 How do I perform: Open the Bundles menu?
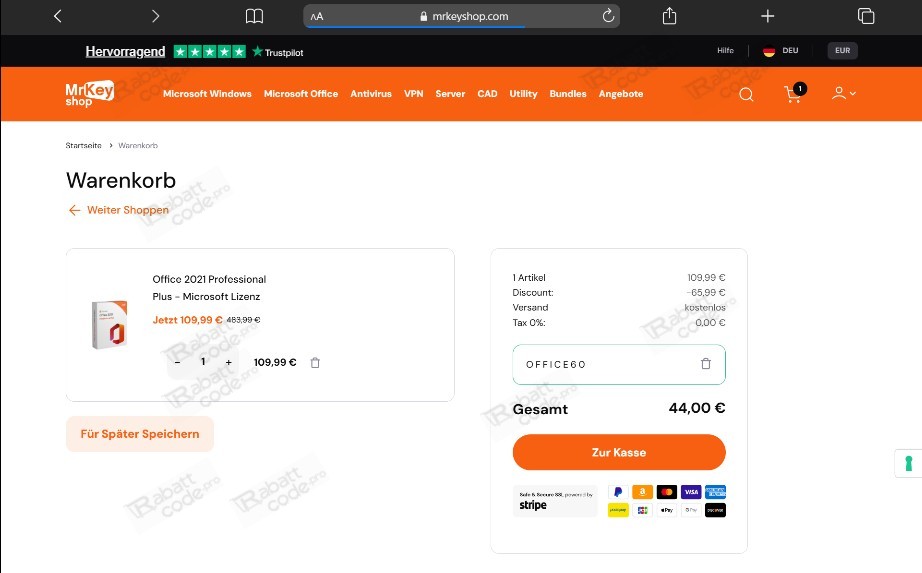click(567, 94)
